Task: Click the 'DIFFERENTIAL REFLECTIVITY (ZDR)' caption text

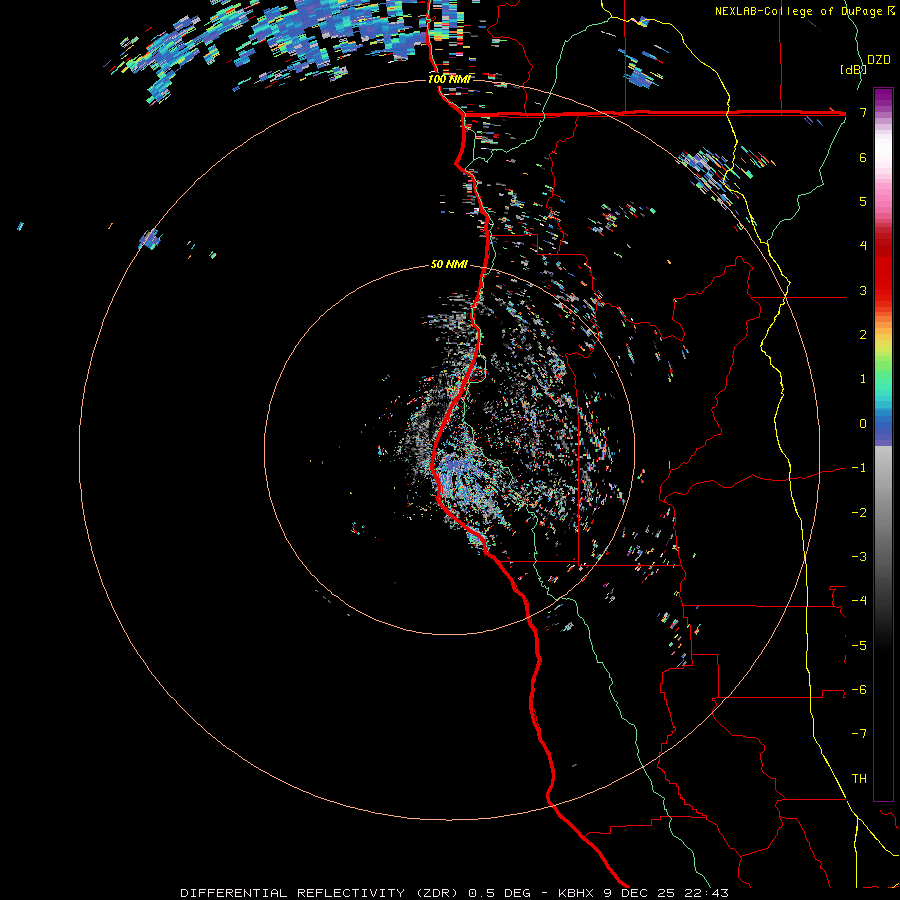Action: coord(320,893)
